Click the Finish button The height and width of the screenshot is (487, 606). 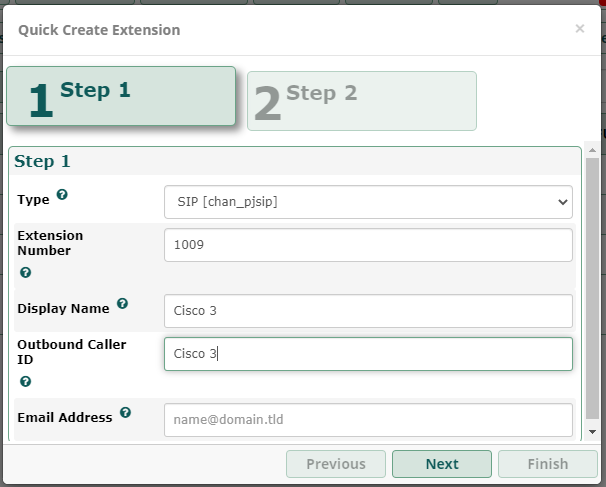click(548, 464)
